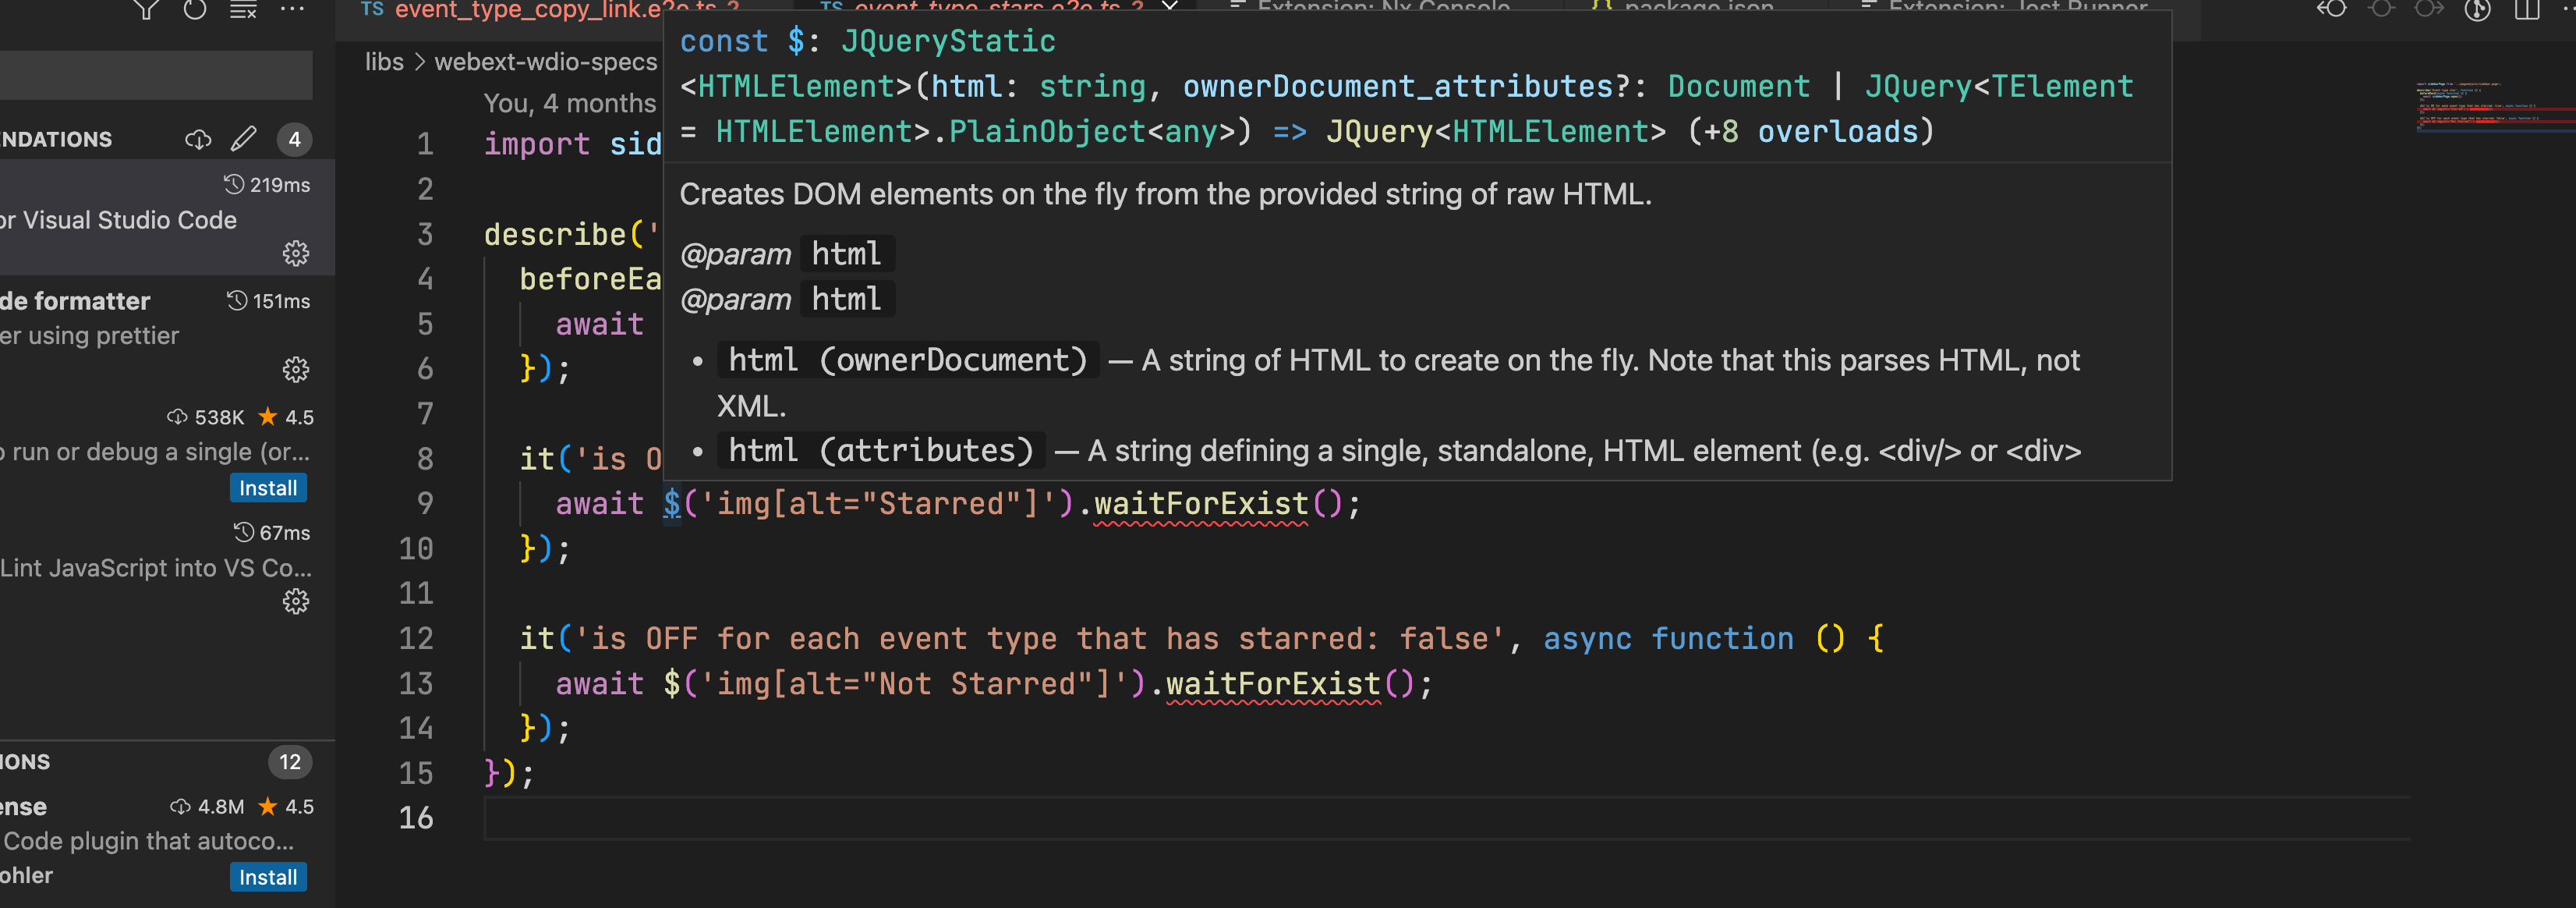
Task: Download the workspace recommended extensions
Action: click(x=198, y=139)
